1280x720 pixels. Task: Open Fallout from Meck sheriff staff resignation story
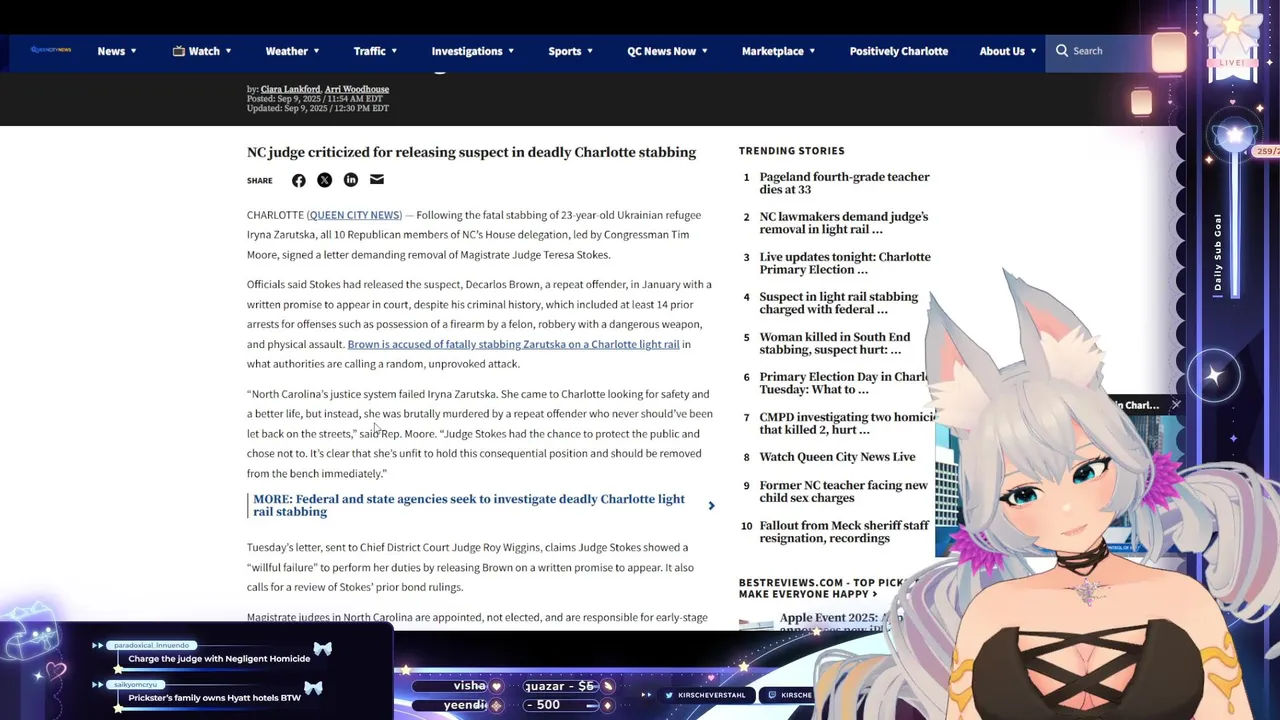[x=844, y=532]
